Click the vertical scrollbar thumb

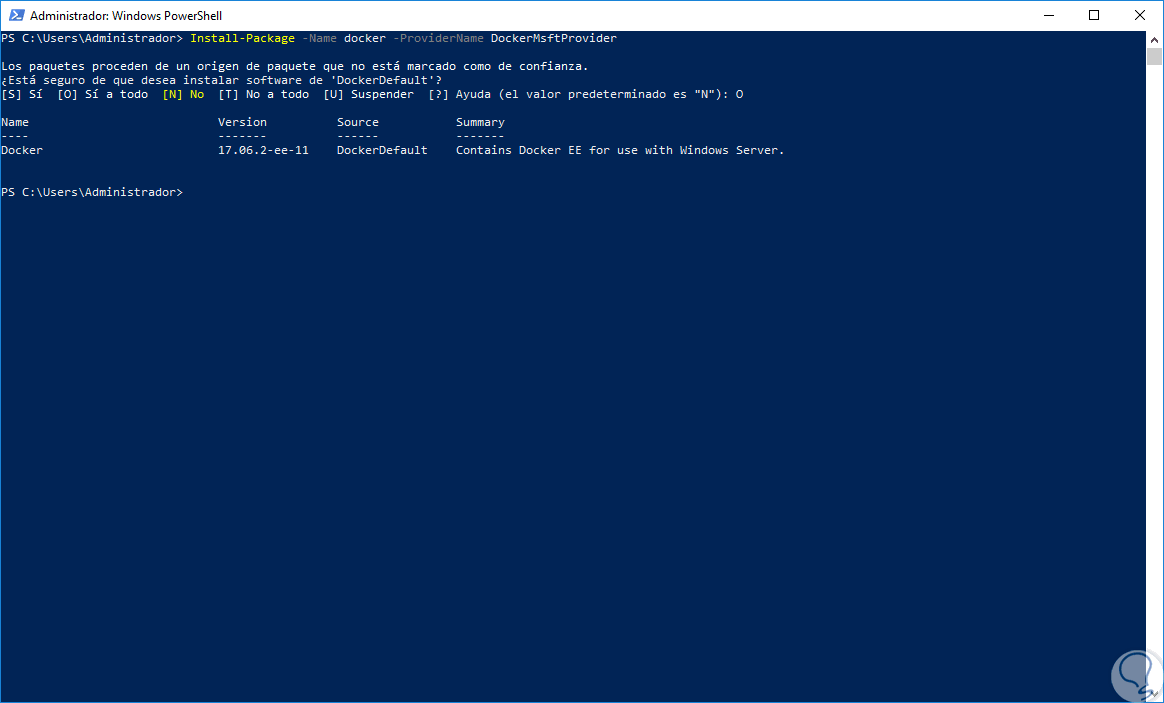pyautogui.click(x=1154, y=55)
